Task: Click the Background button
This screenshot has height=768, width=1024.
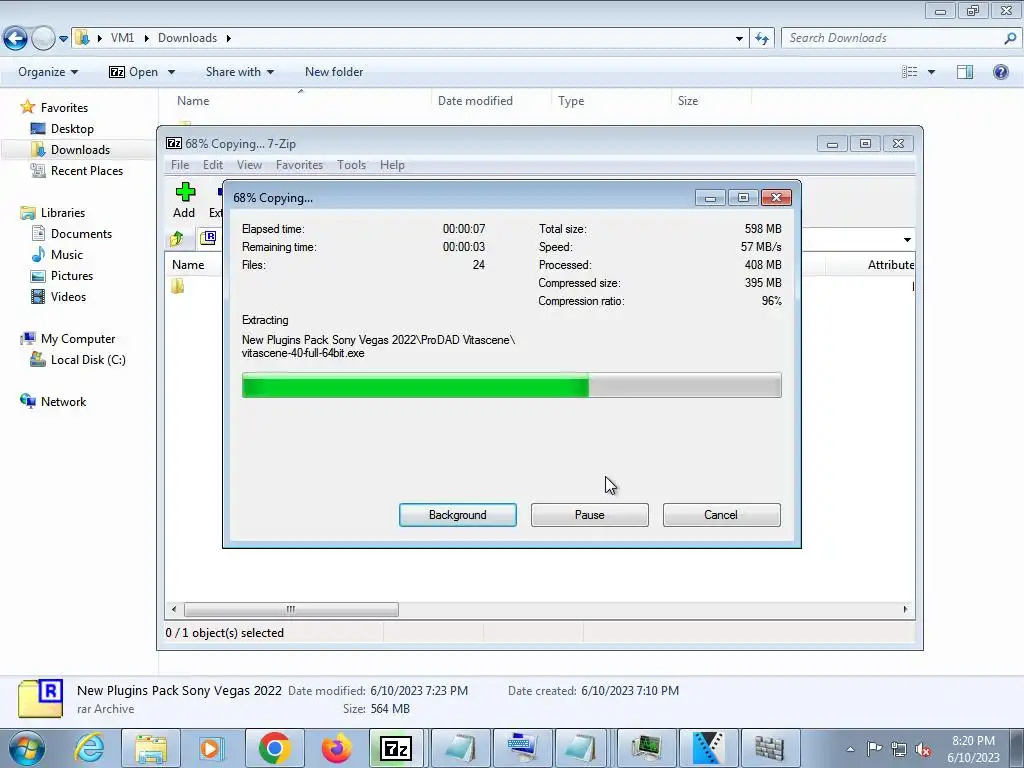Action: click(x=458, y=515)
